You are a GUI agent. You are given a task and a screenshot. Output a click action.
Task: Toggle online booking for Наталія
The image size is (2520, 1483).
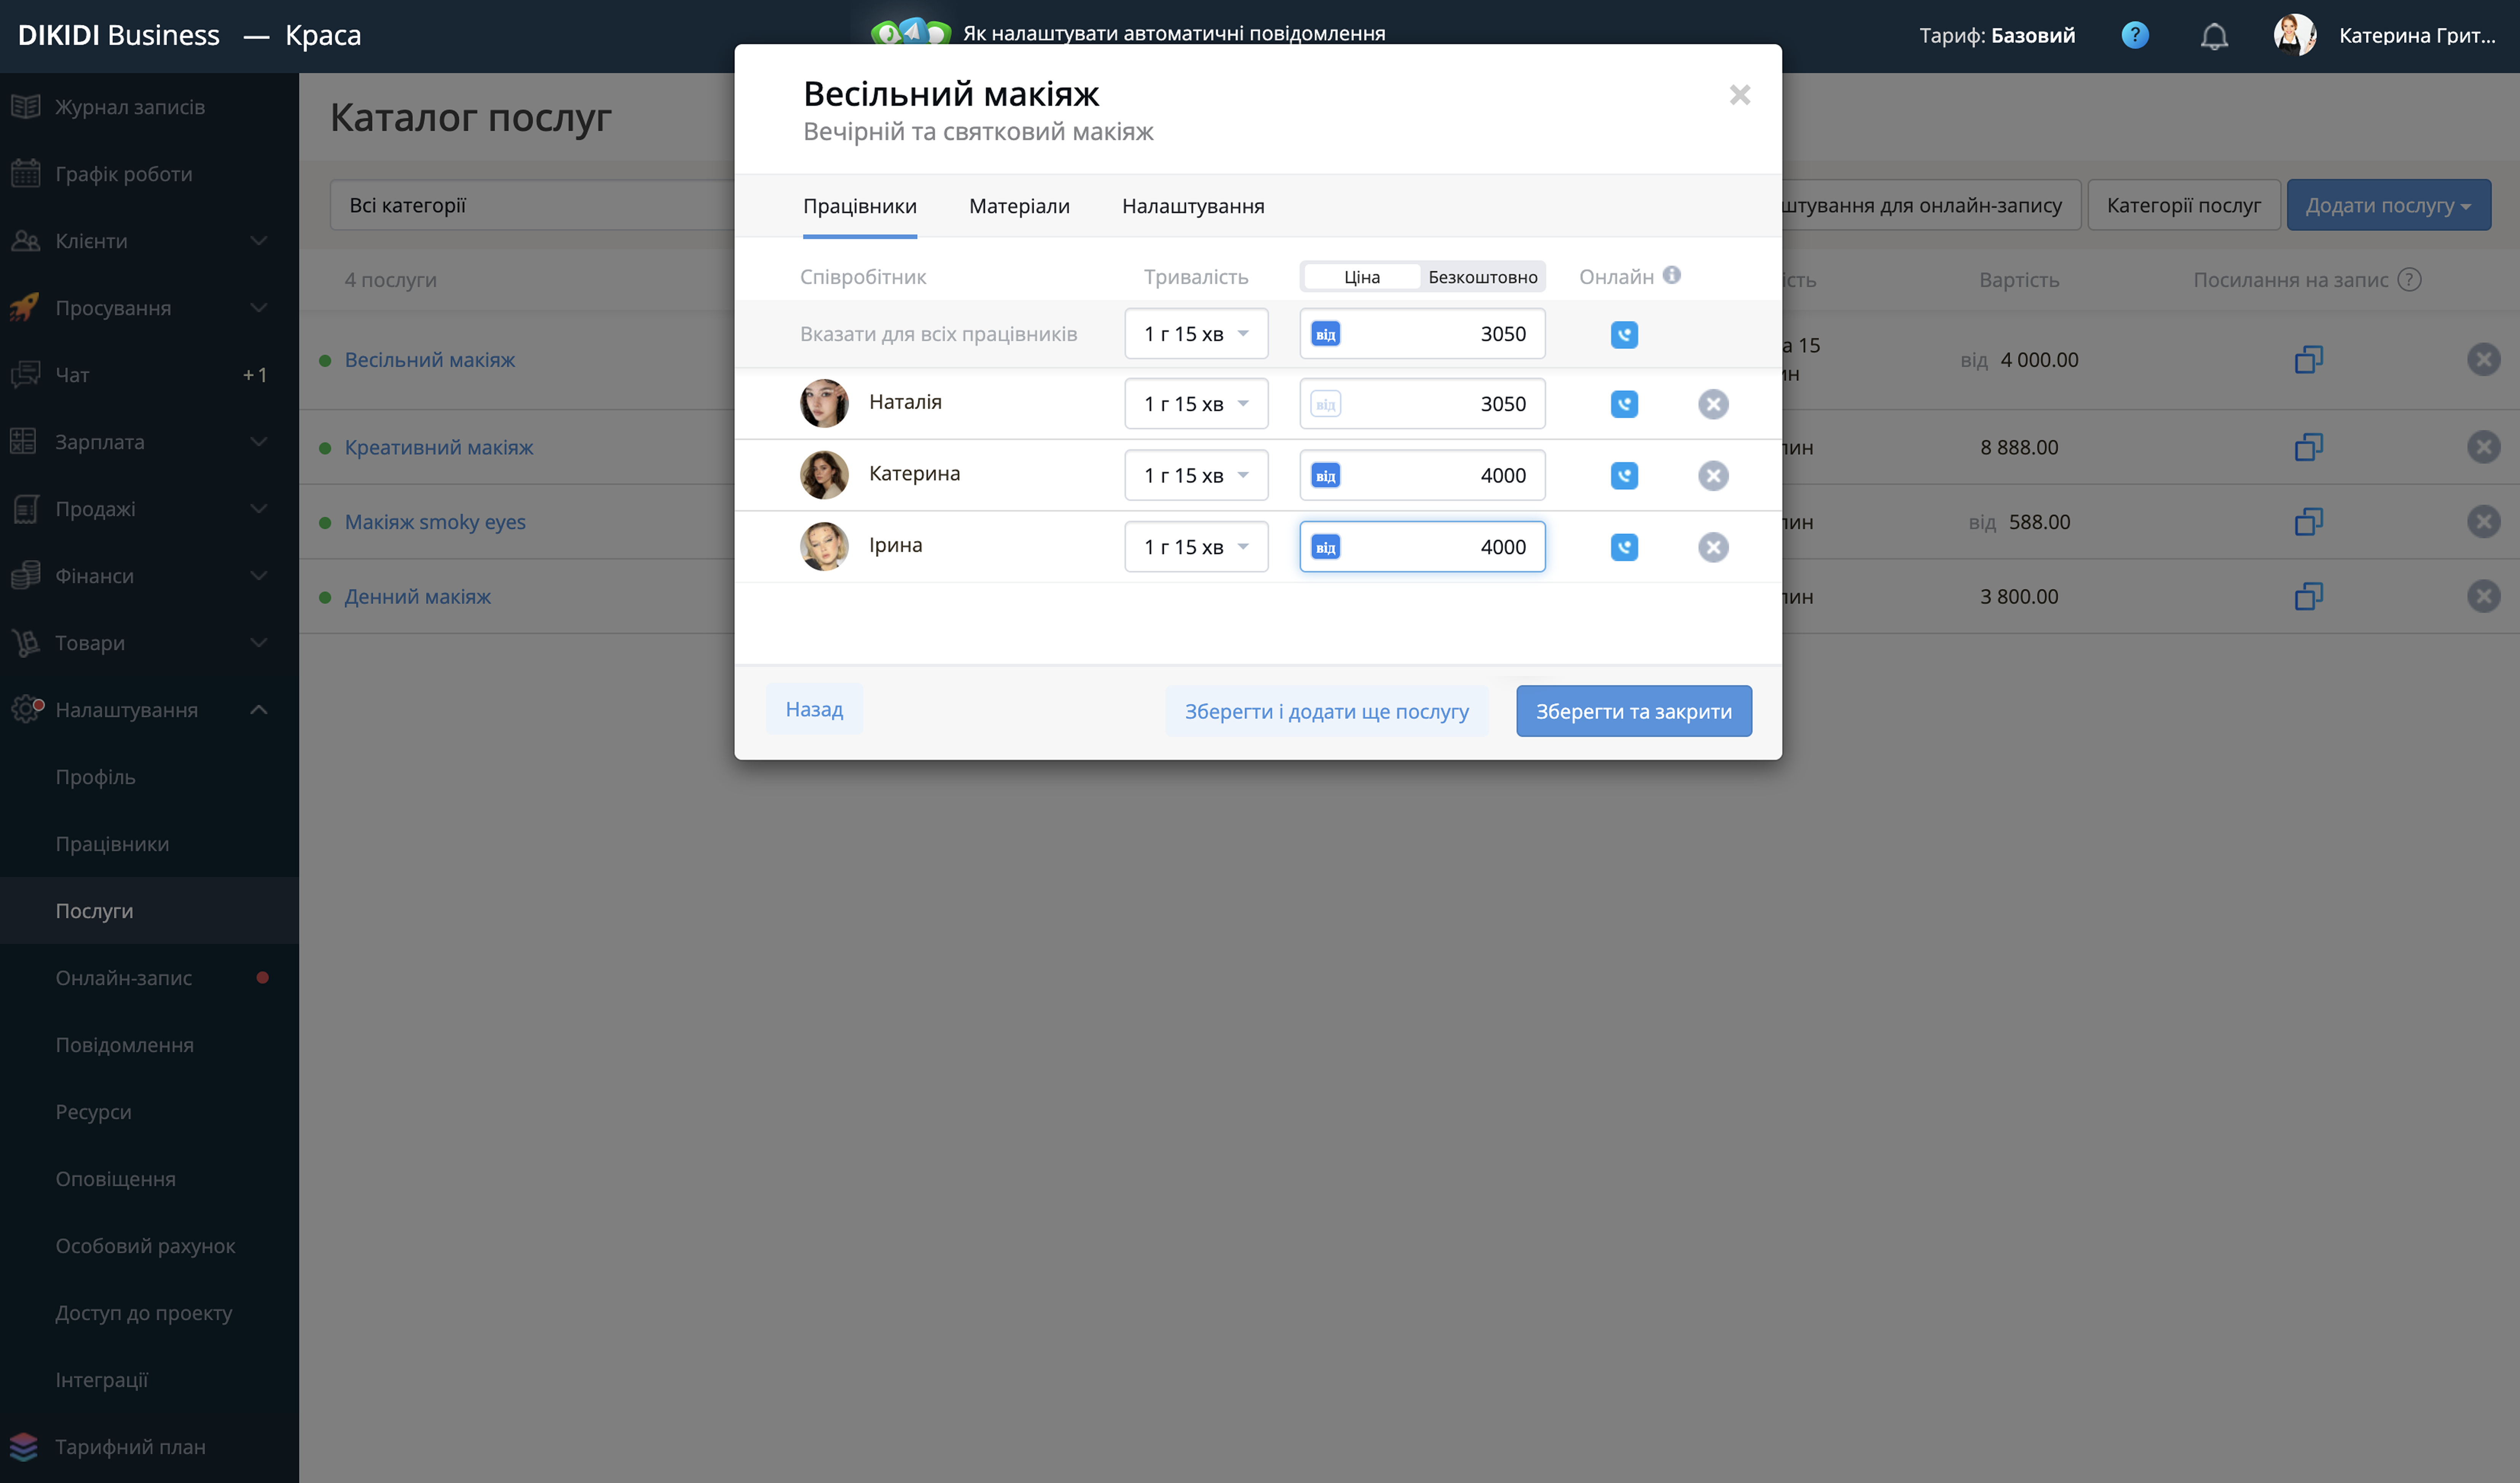click(1624, 404)
